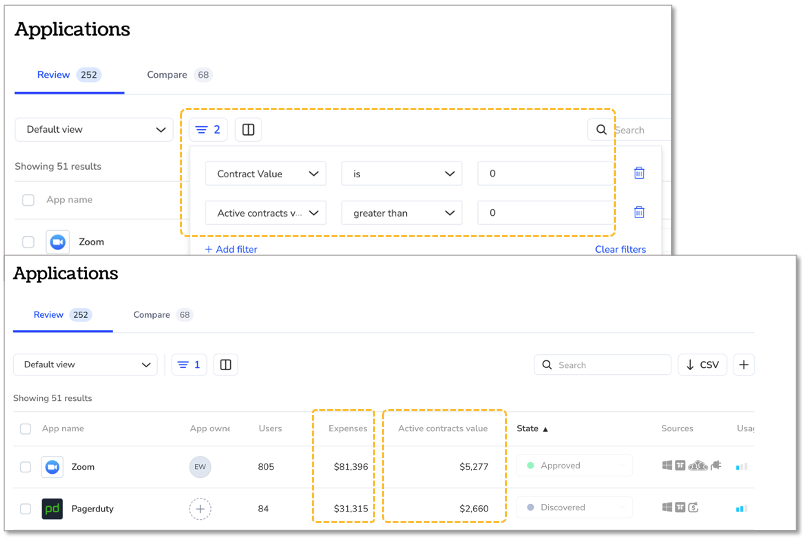Click add plus button beside CSV
802x538 pixels.
[744, 365]
